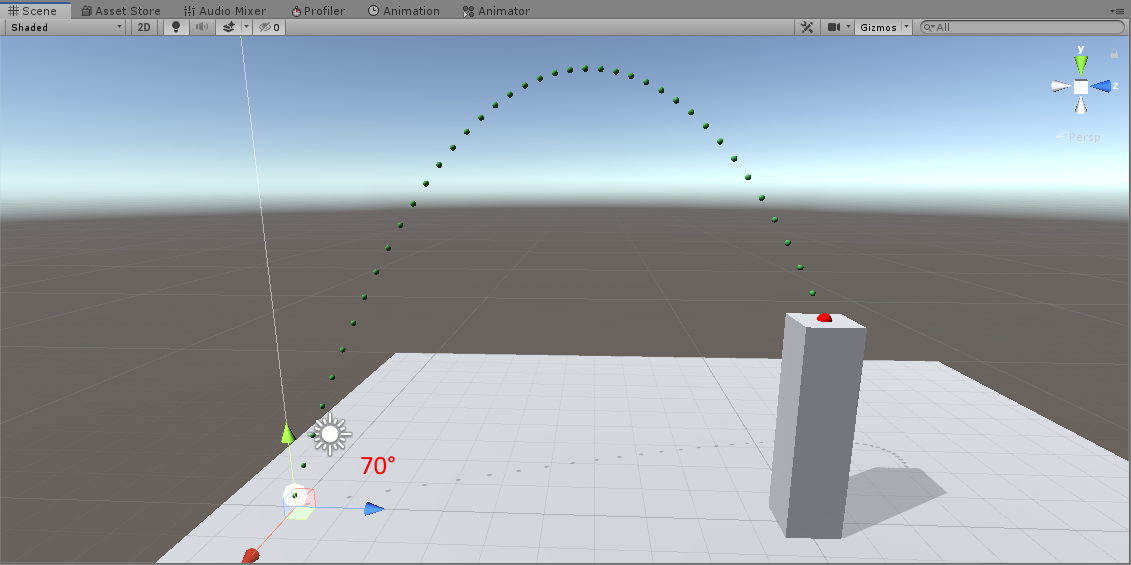Viewport: 1131px width, 565px height.
Task: Open the scene camera settings dropdown arrow
Action: point(849,27)
